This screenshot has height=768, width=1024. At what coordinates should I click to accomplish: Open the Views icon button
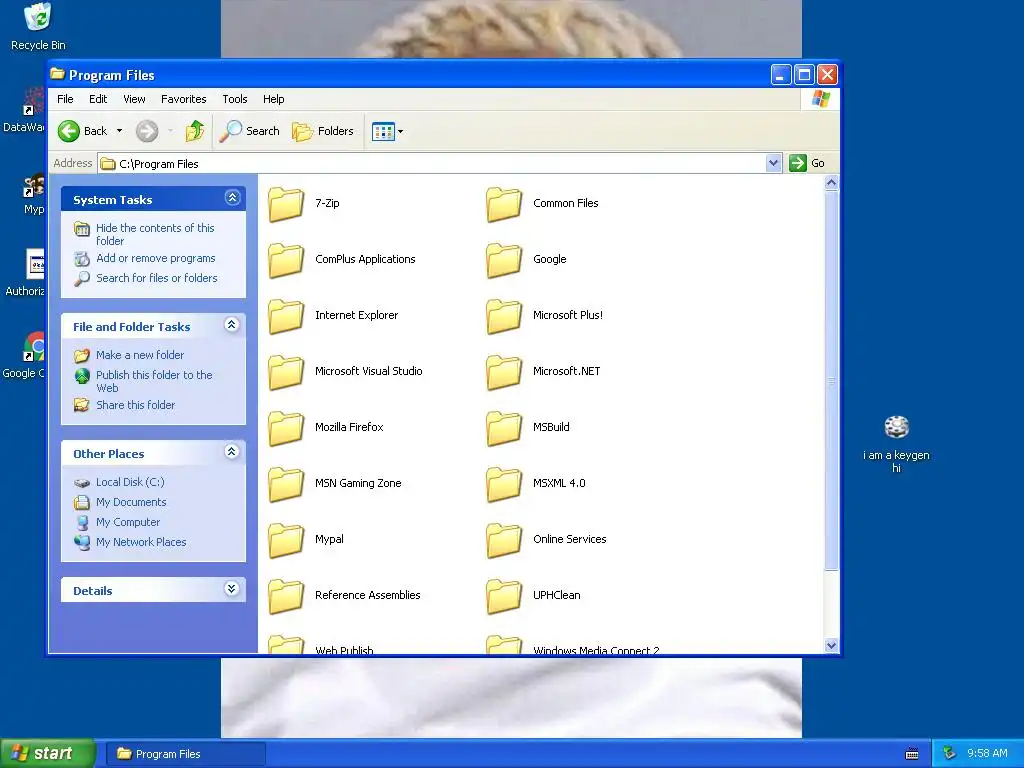[x=383, y=131]
